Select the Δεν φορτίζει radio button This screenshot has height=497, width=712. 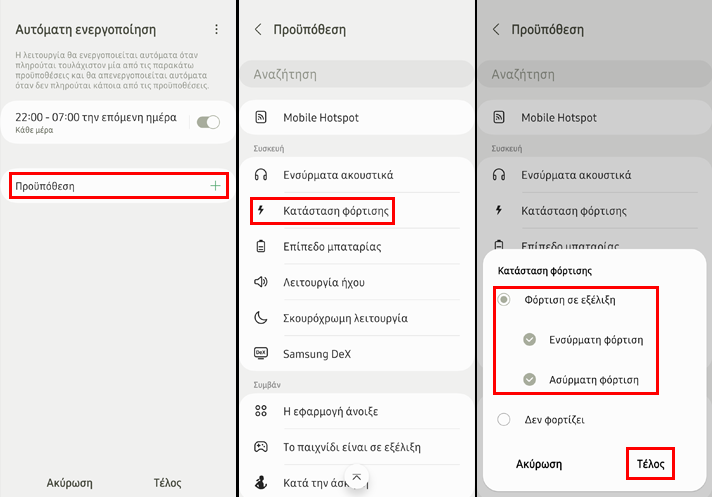[x=504, y=419]
